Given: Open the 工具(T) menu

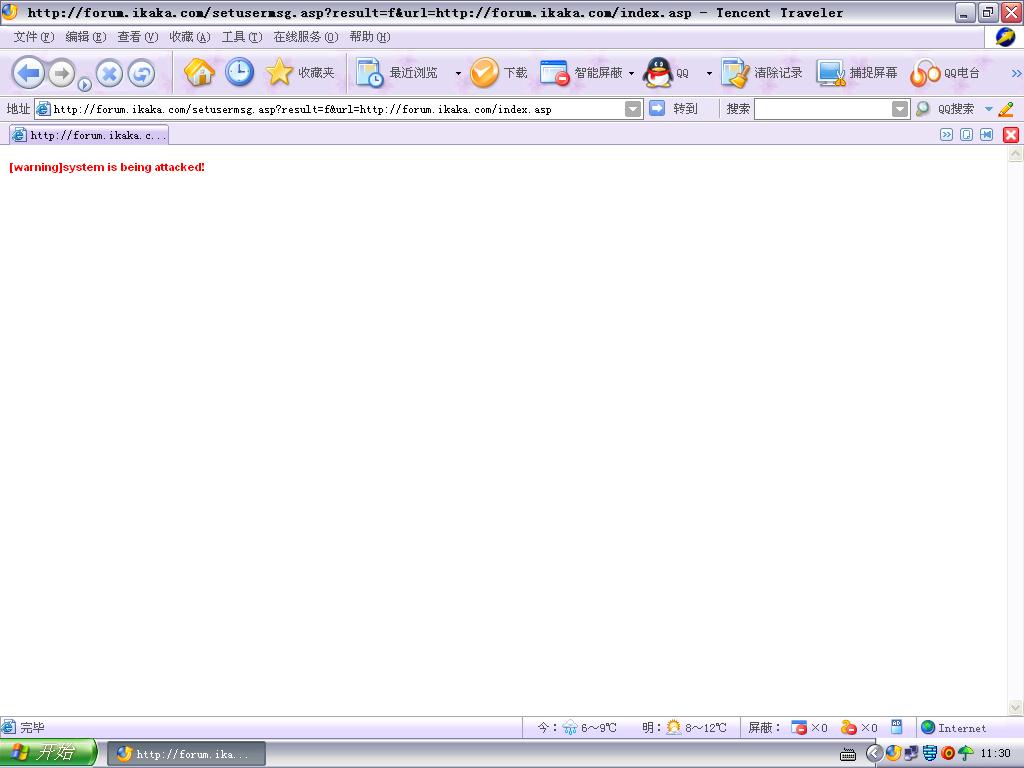Looking at the screenshot, I should click(241, 37).
